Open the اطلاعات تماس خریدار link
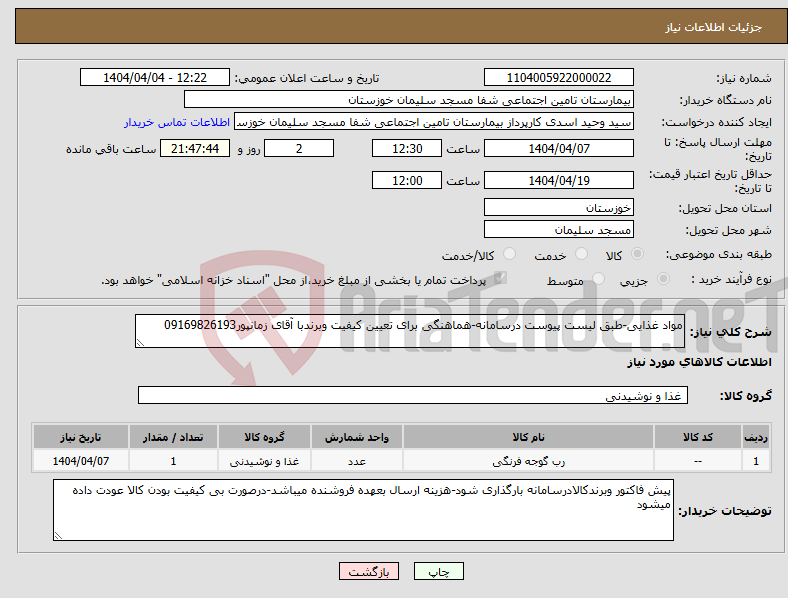Screen dimensions: 788x598 coord(177,122)
